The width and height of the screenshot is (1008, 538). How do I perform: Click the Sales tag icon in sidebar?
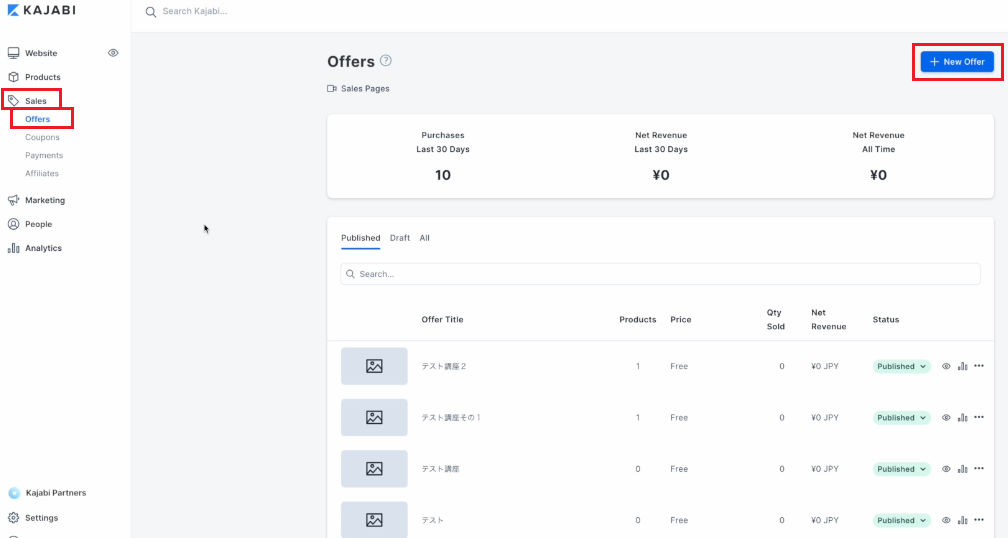(x=14, y=100)
